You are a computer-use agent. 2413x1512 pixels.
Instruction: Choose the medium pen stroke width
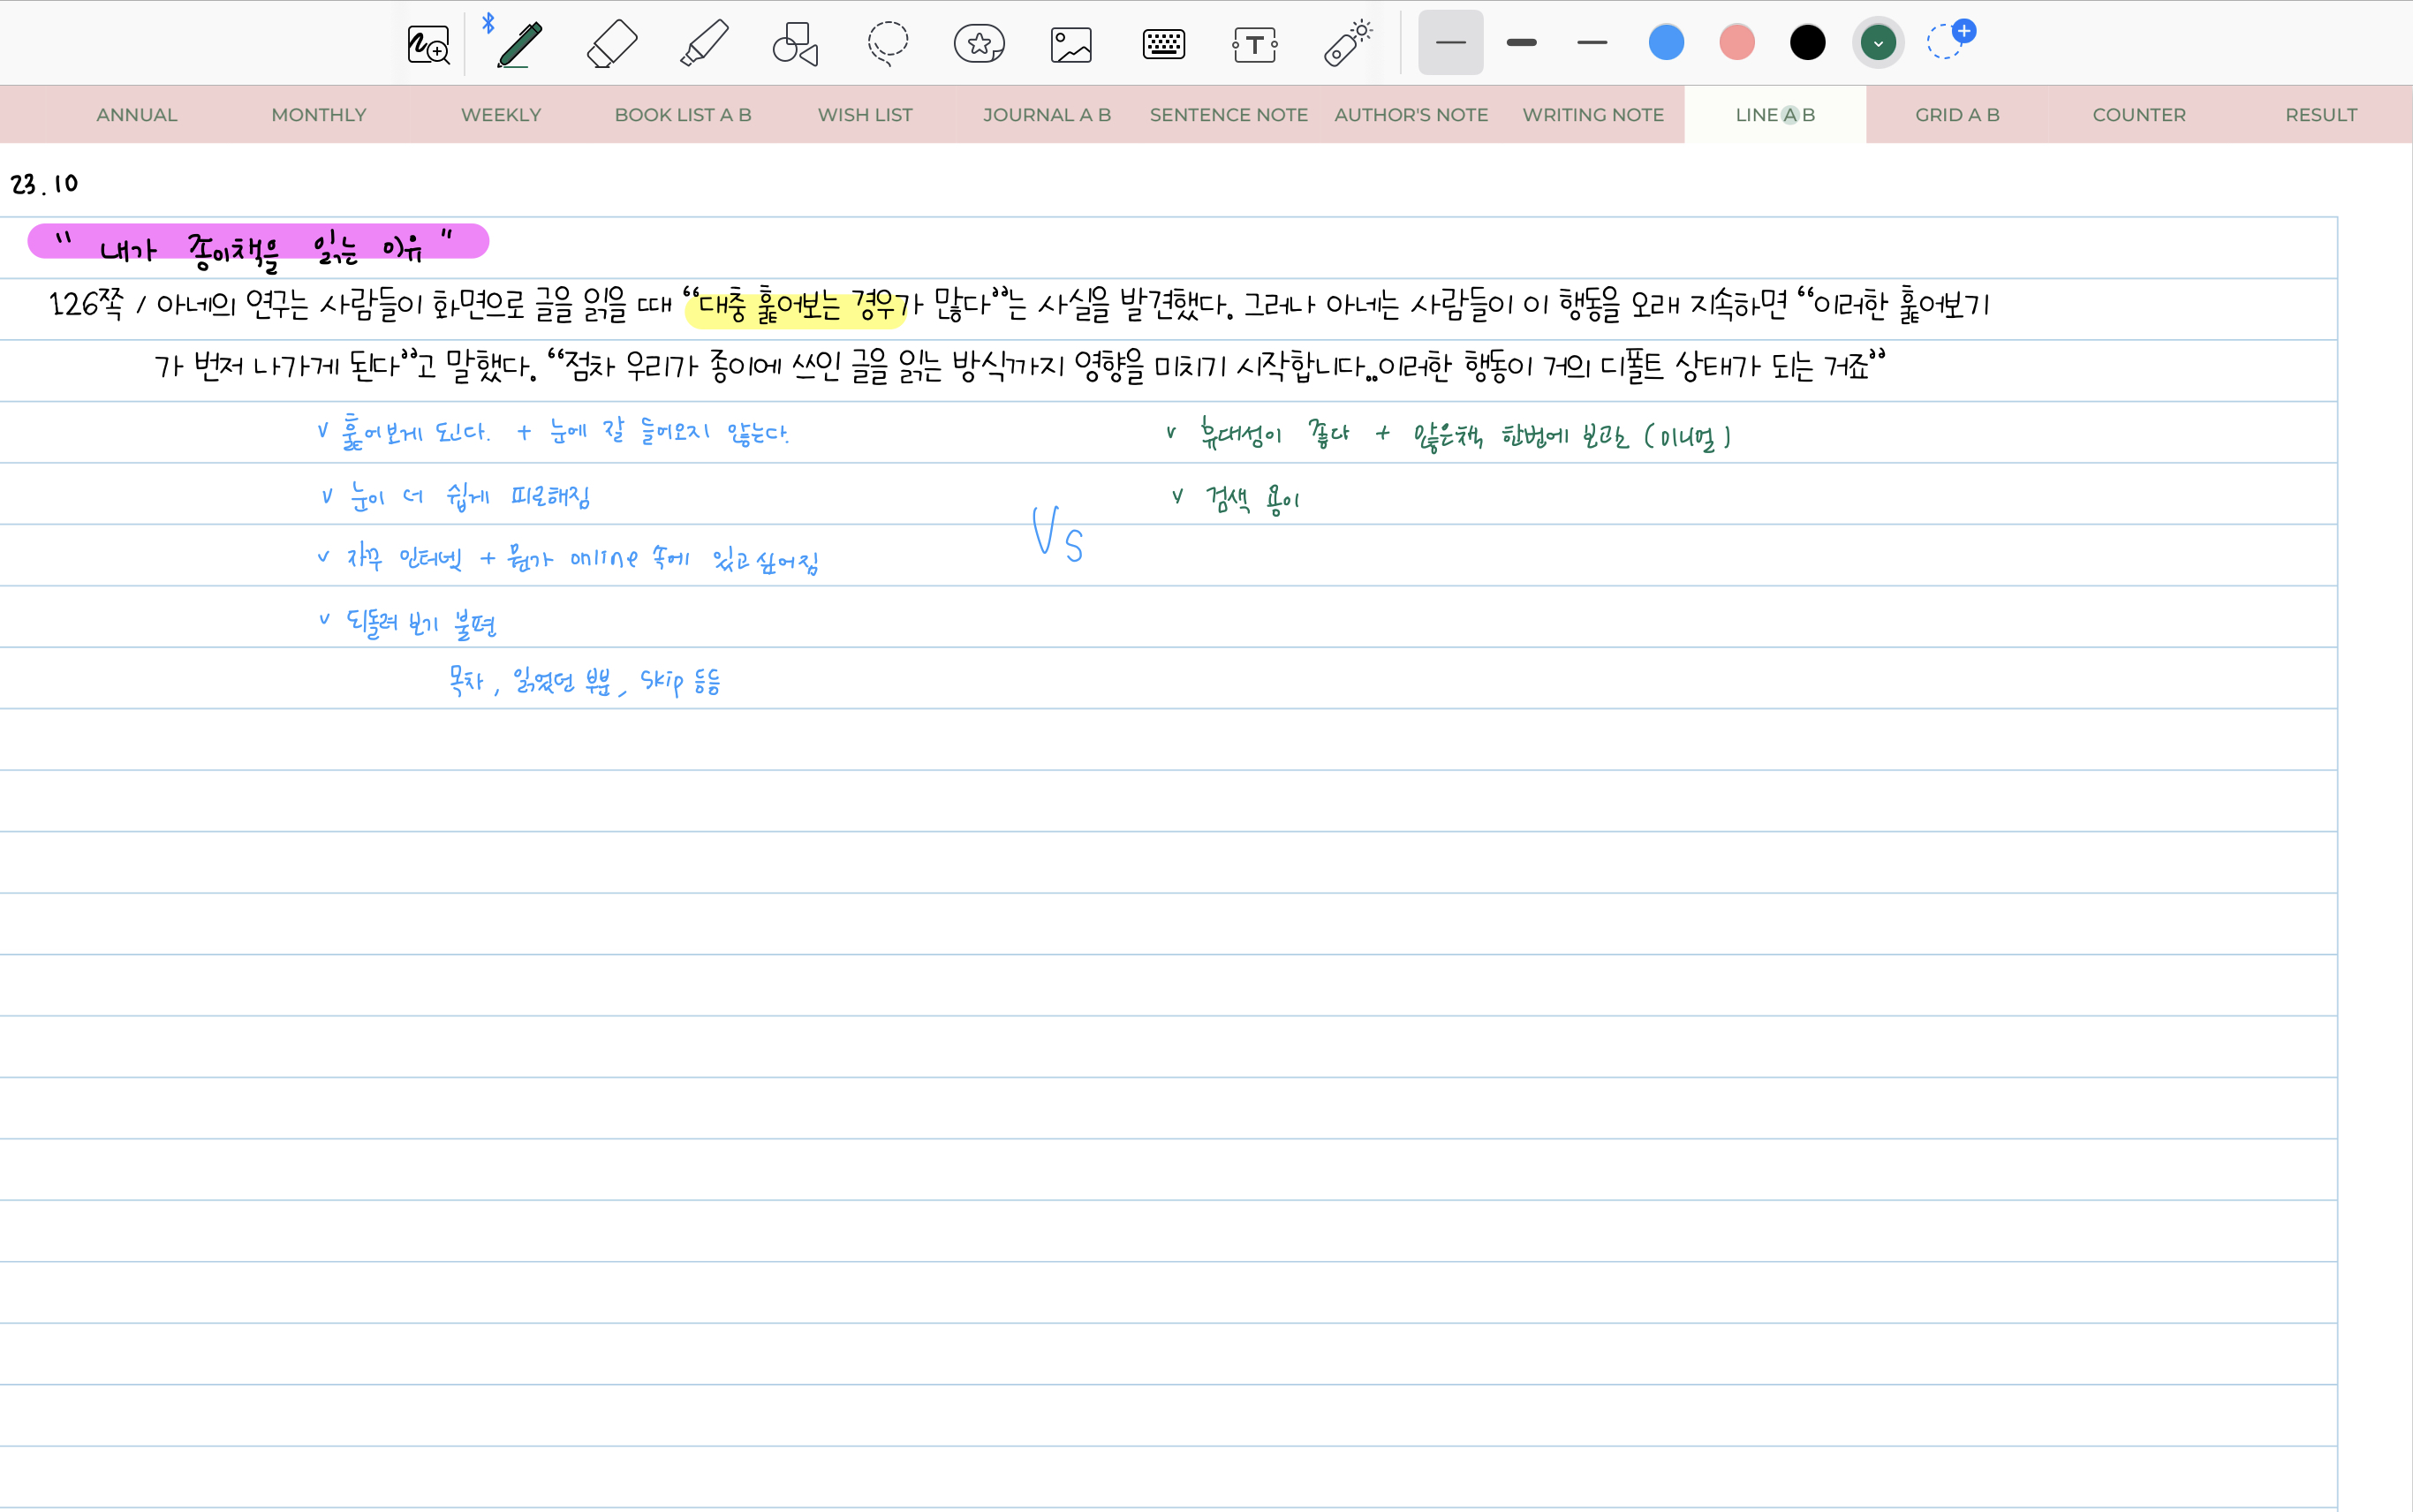coord(1592,43)
